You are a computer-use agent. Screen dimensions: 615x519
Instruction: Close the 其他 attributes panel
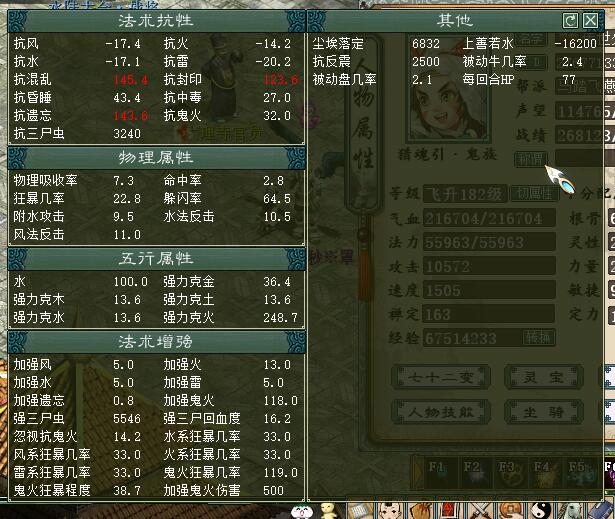coord(589,20)
